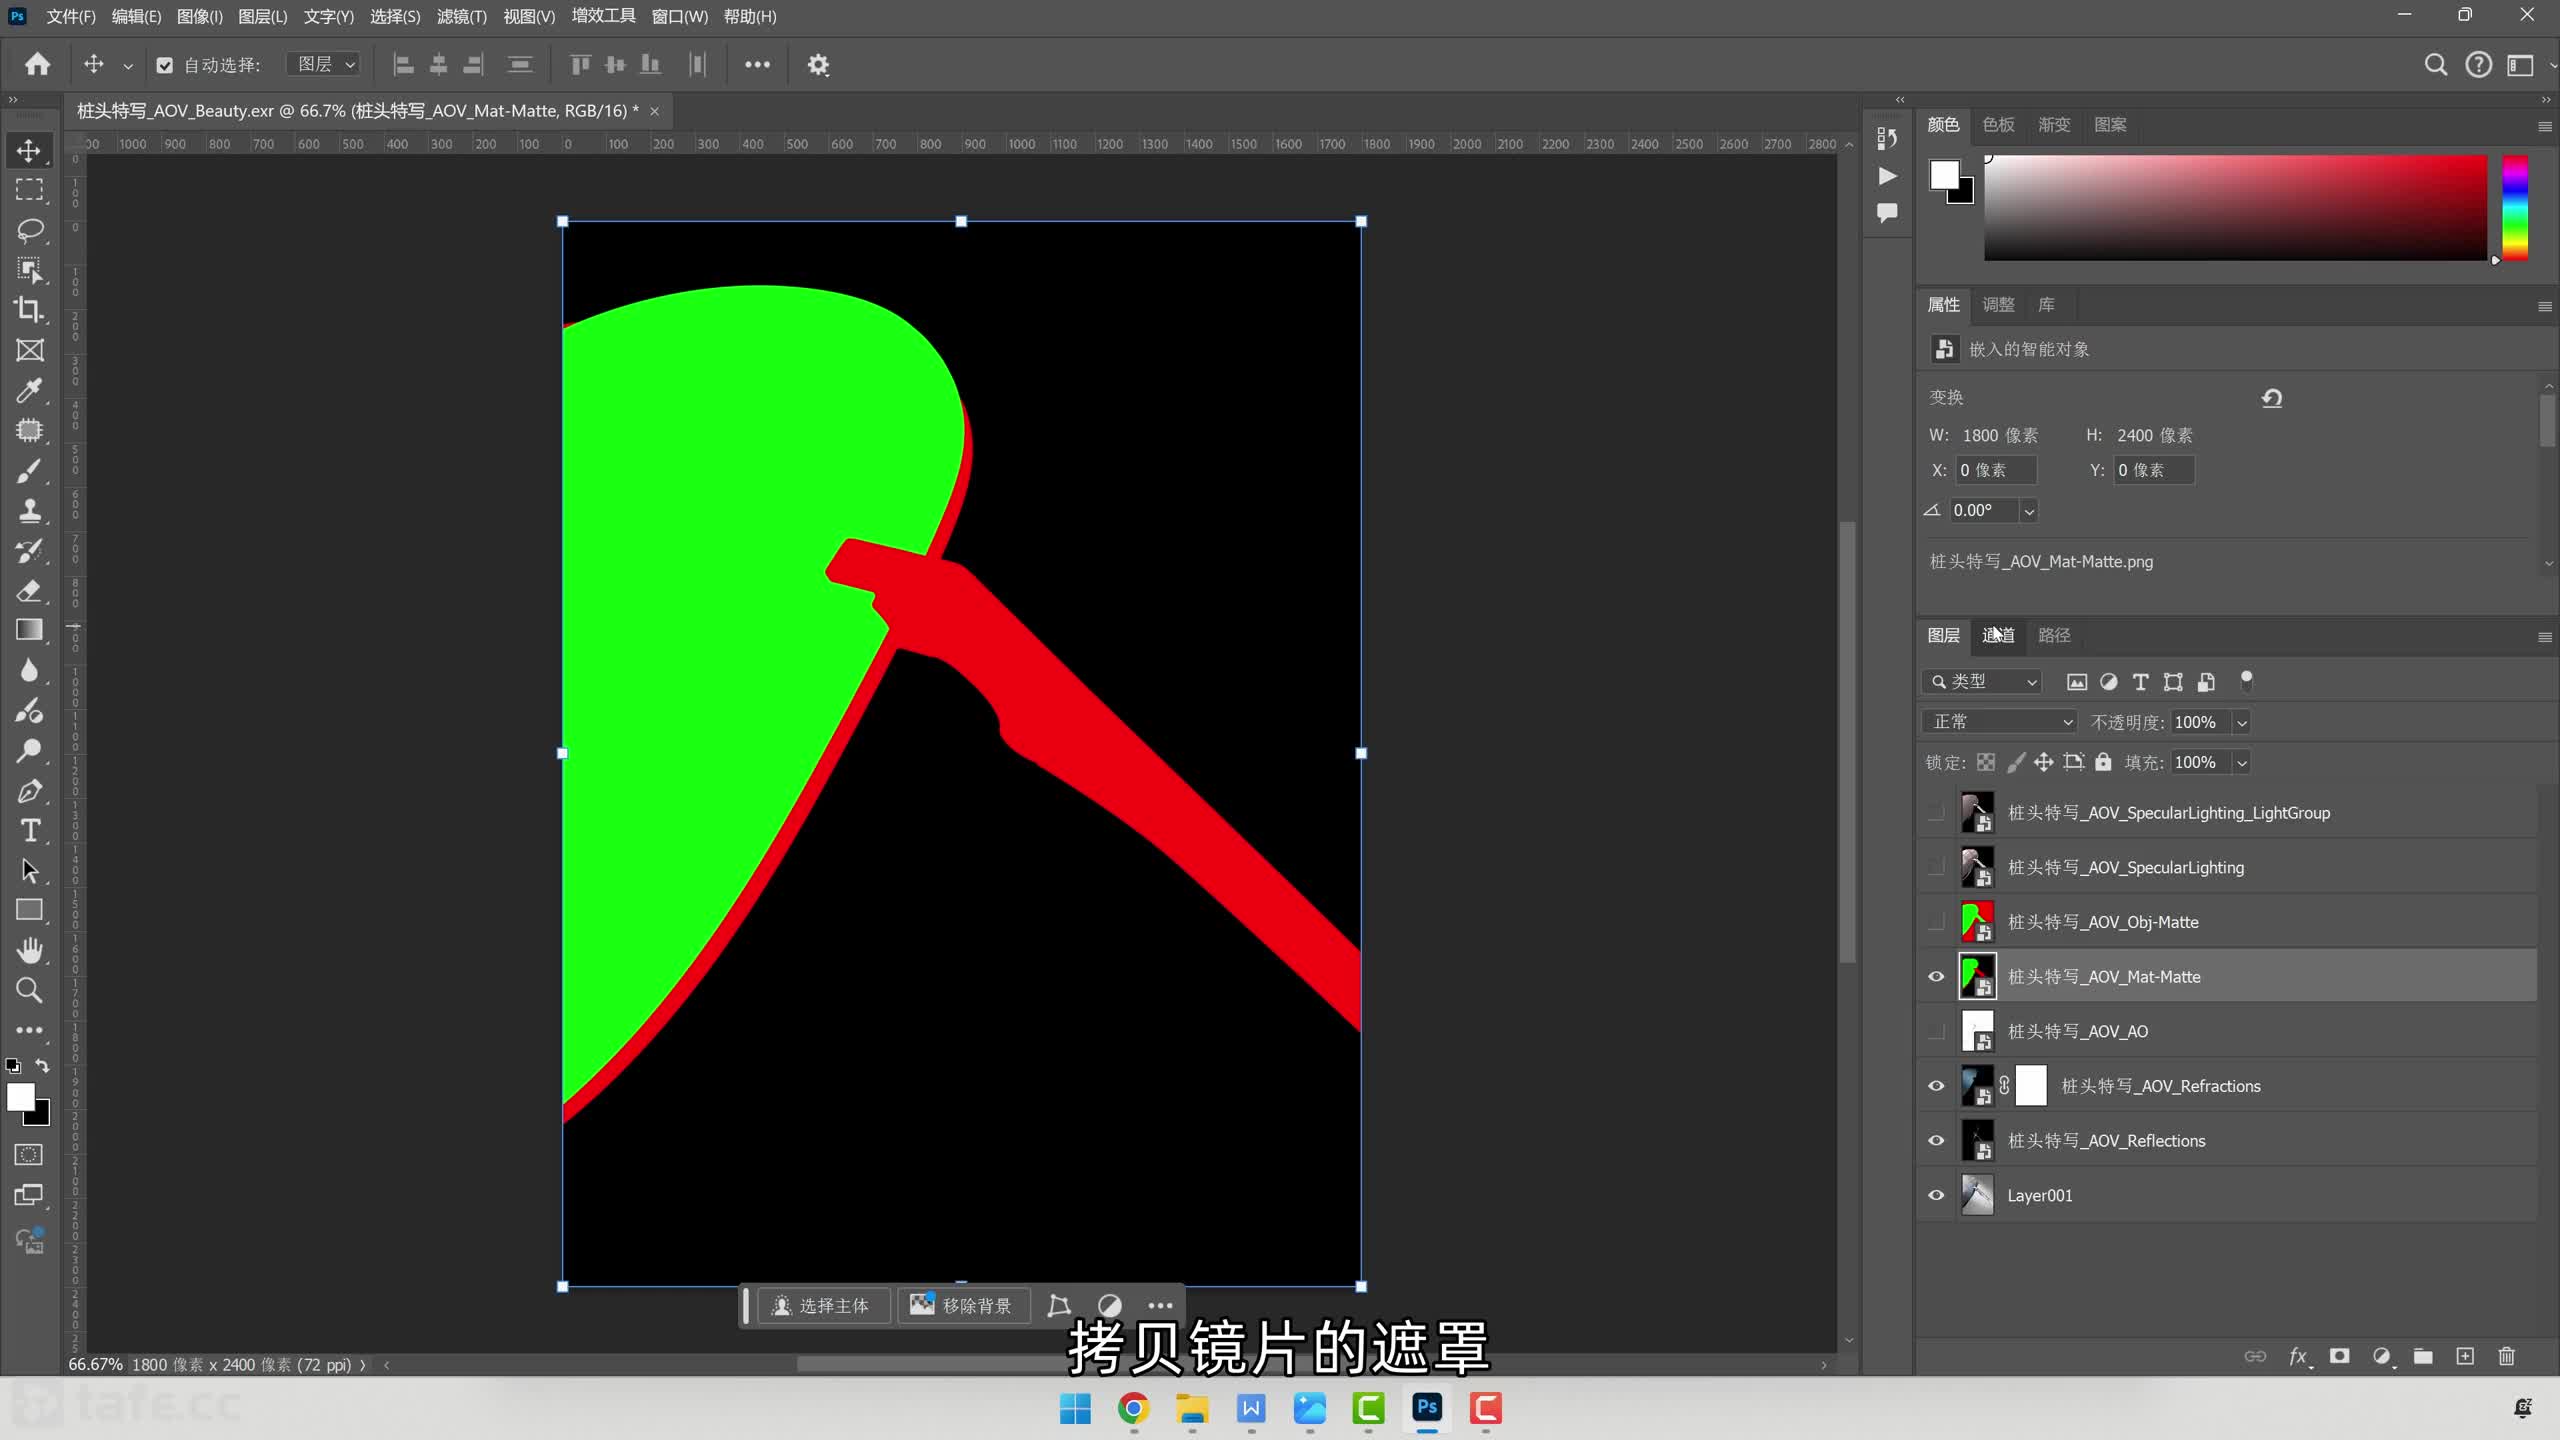Open the Move tool preset picker arrow
Viewport: 2560px width, 1440px height.
[x=128, y=66]
